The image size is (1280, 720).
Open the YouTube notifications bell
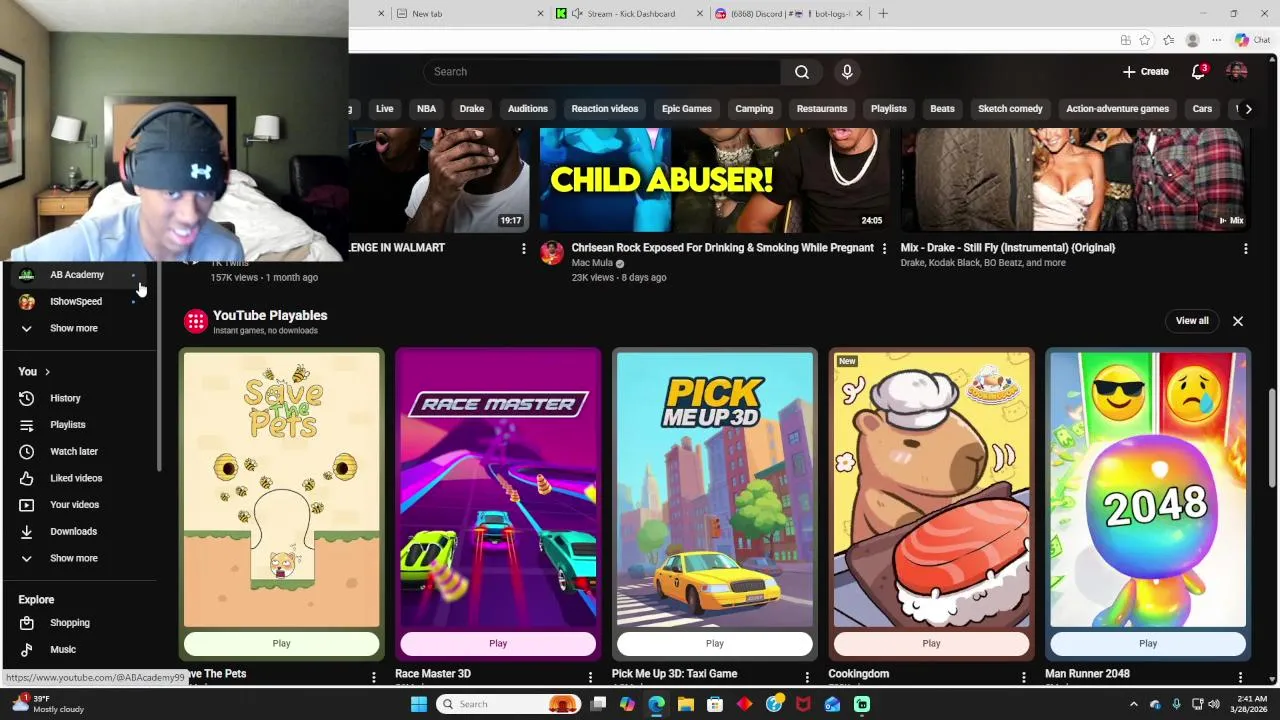1198,72
